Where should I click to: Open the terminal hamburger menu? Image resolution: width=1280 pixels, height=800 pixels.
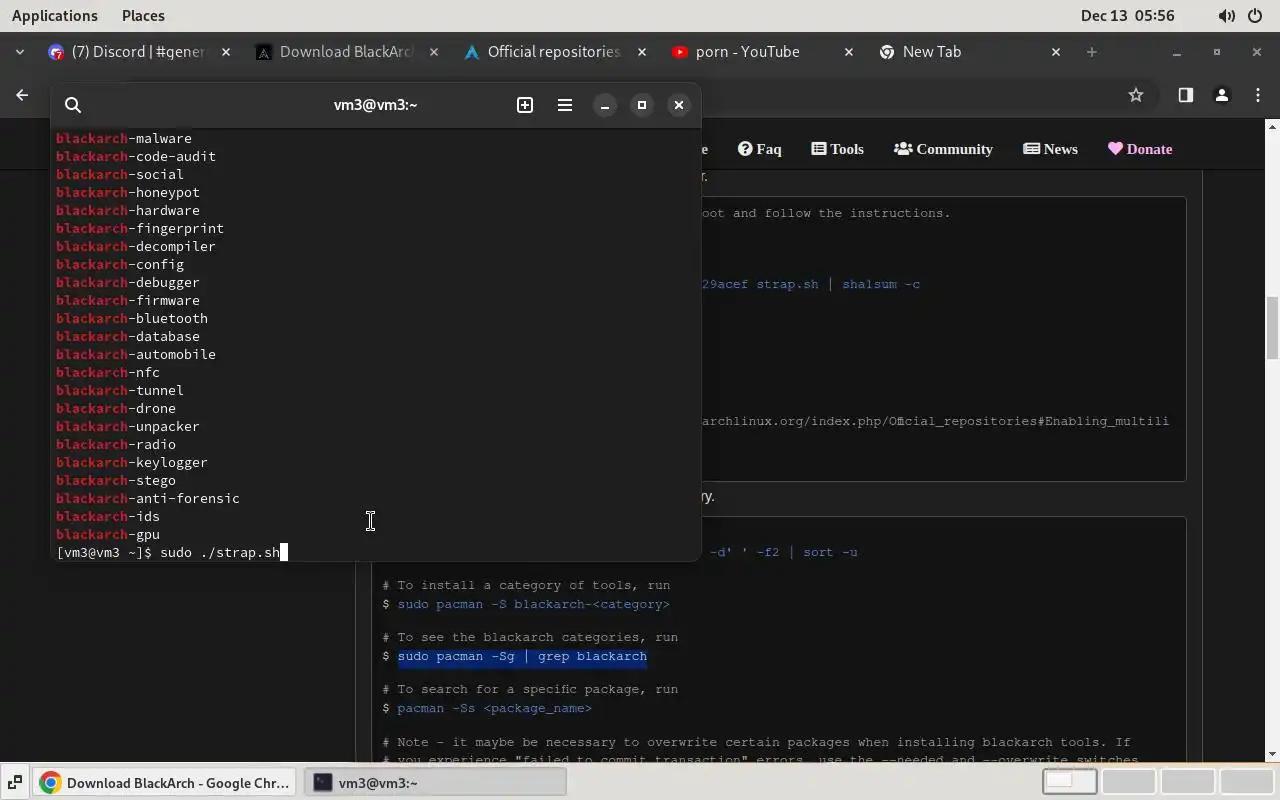[565, 105]
